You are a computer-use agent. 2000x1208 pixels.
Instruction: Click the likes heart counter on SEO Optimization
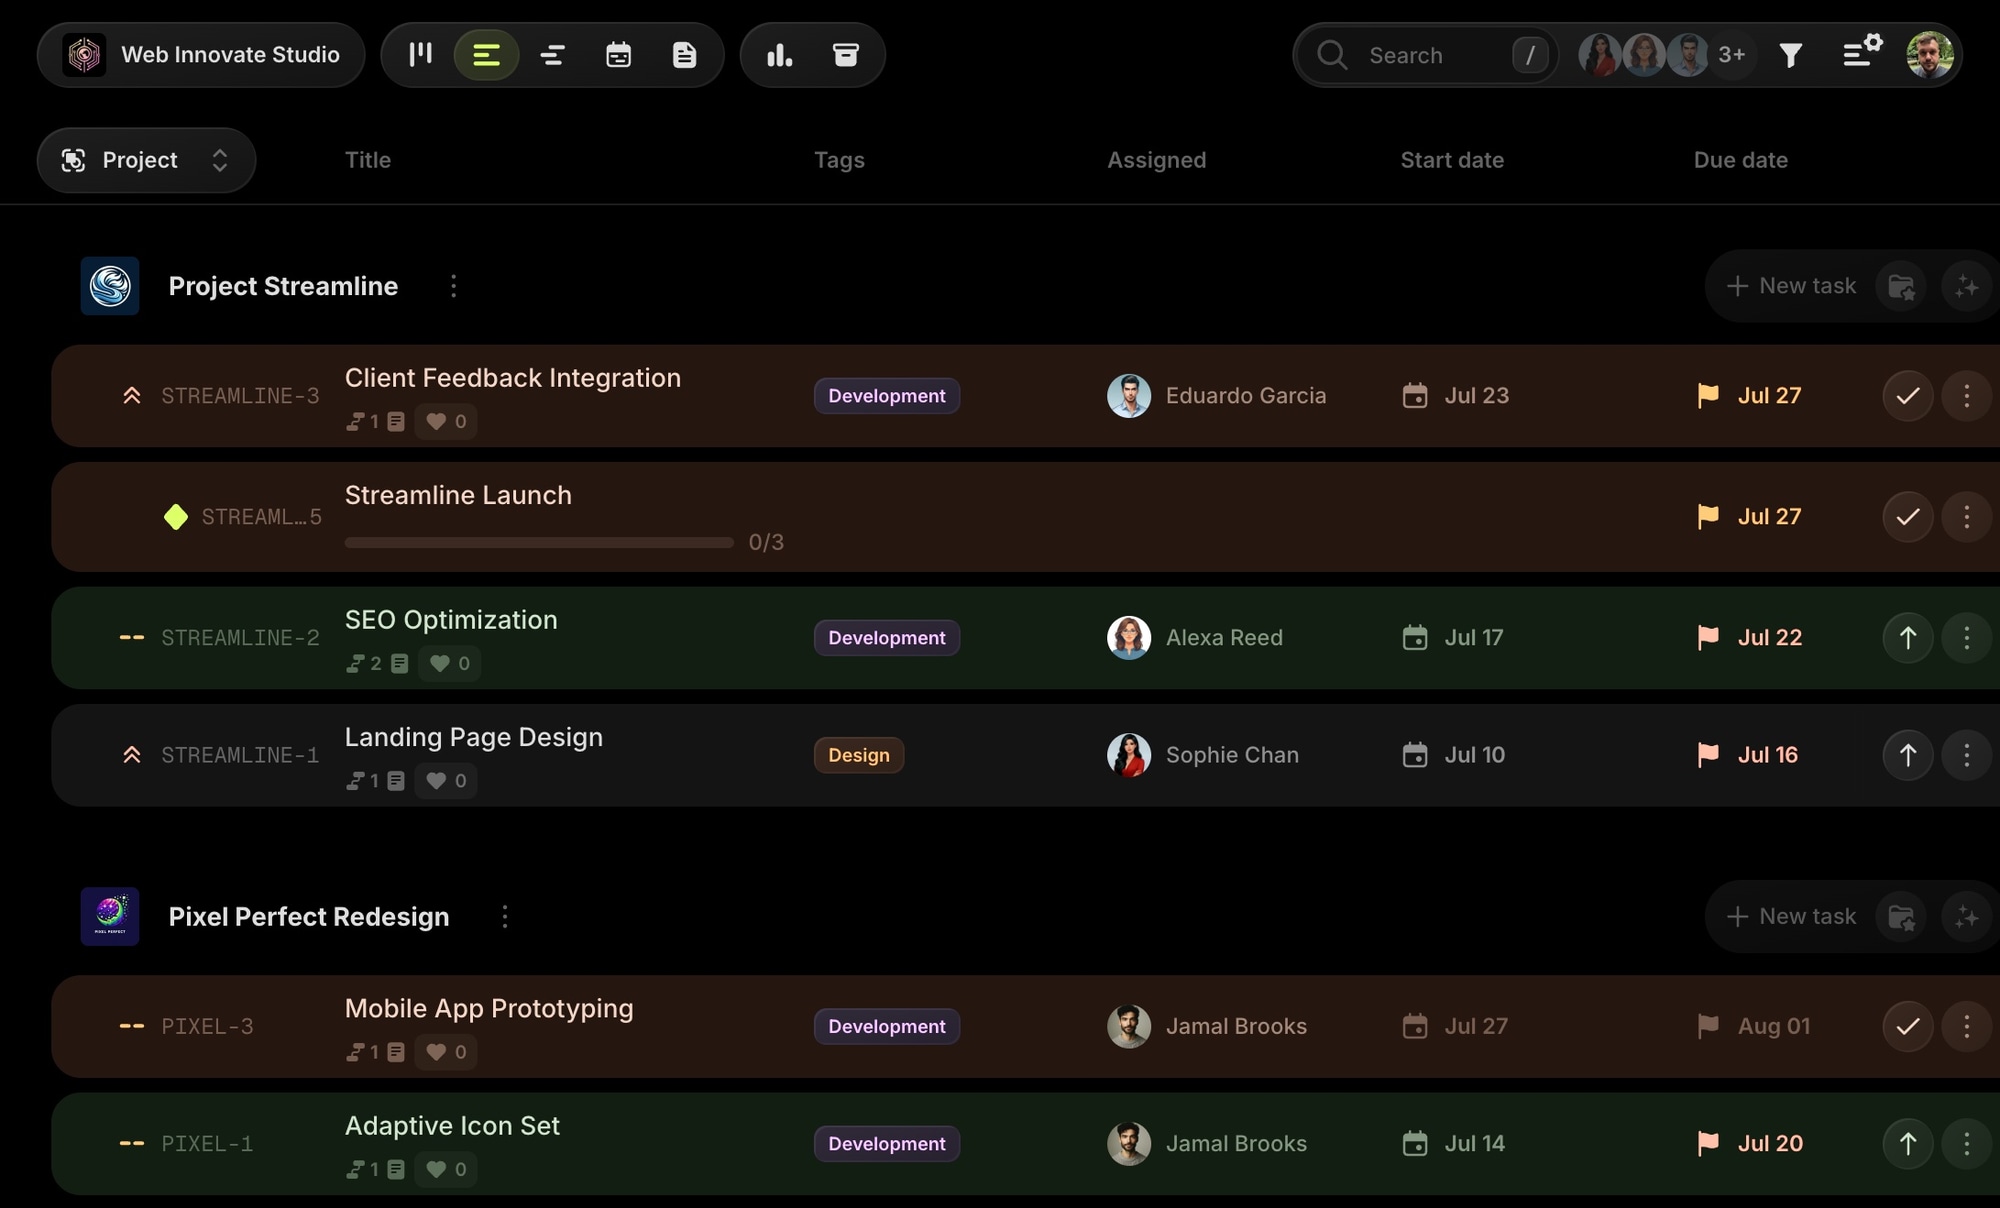coord(449,663)
